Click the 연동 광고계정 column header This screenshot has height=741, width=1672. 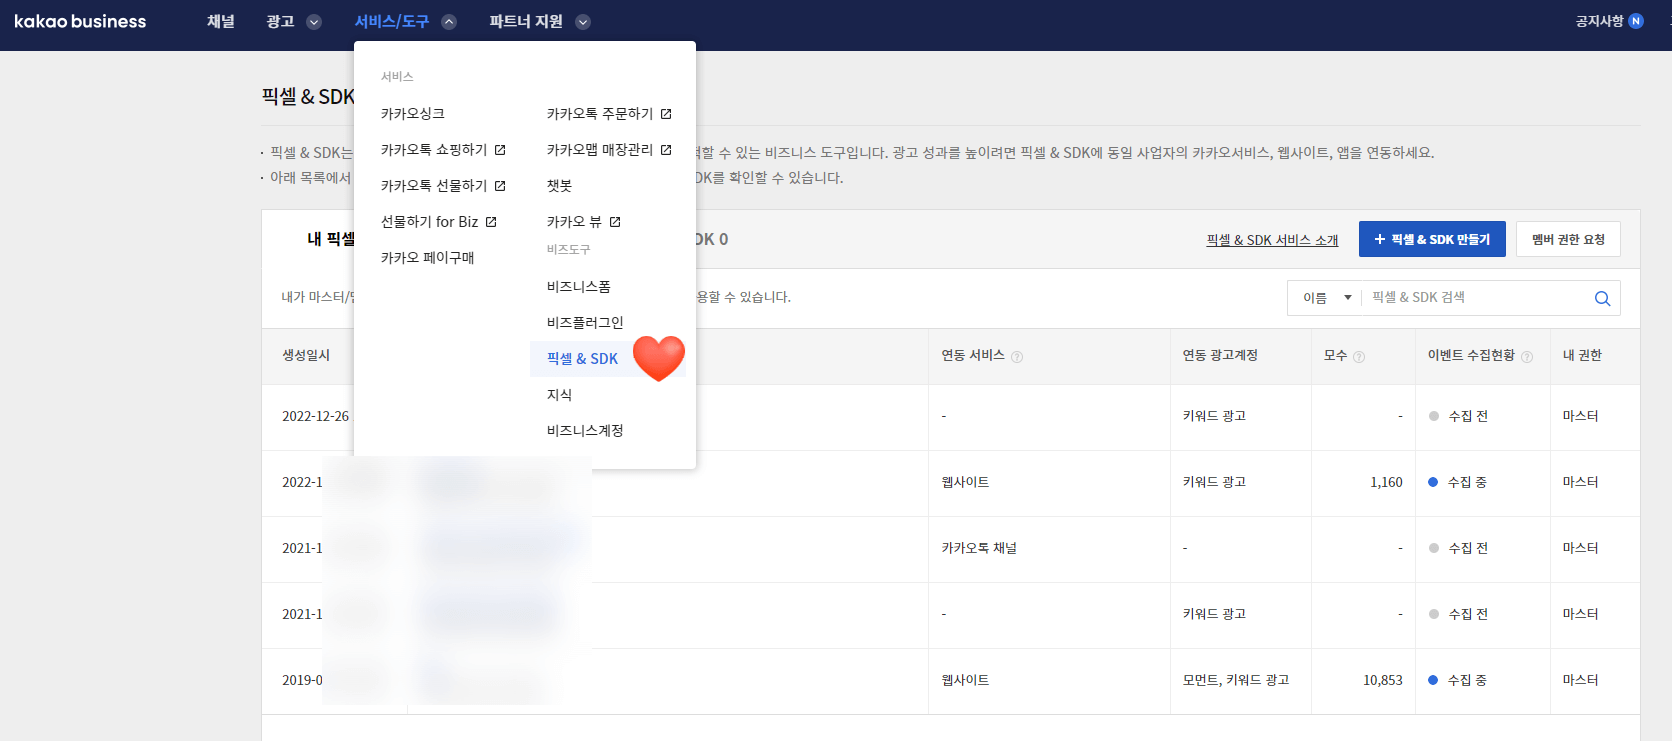[1220, 355]
